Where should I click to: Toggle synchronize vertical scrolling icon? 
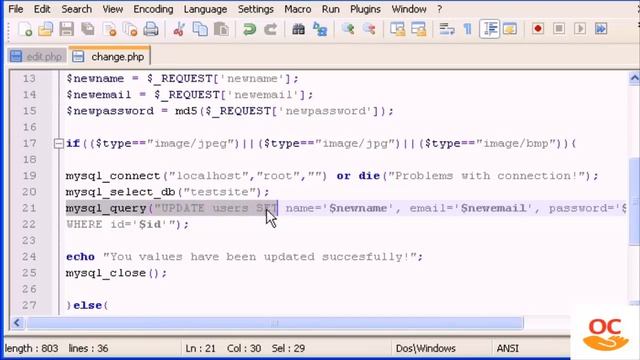[397, 29]
